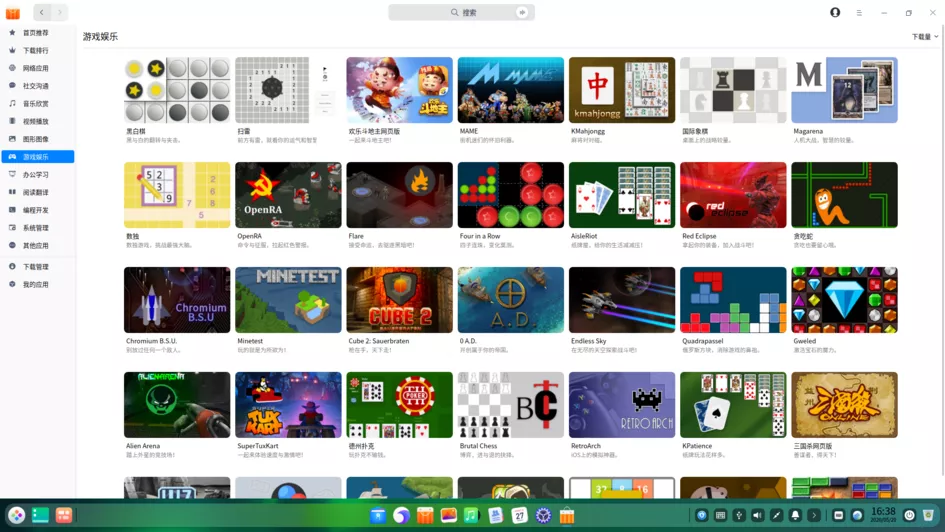Open the calendar icon showing 27 in dock
Image resolution: width=945 pixels, height=532 pixels.
[519, 515]
